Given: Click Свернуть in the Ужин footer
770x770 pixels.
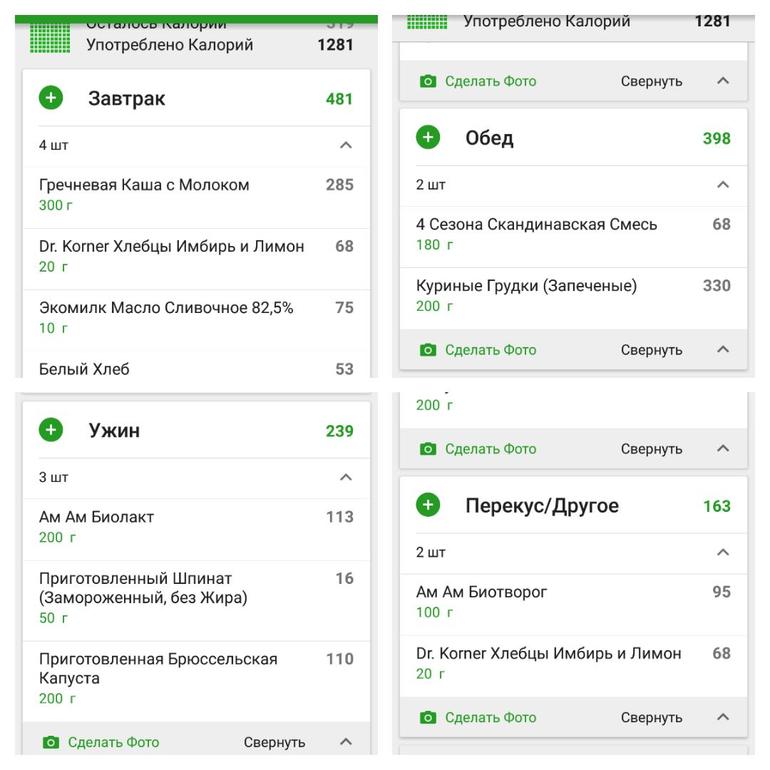Looking at the screenshot, I should [x=274, y=742].
